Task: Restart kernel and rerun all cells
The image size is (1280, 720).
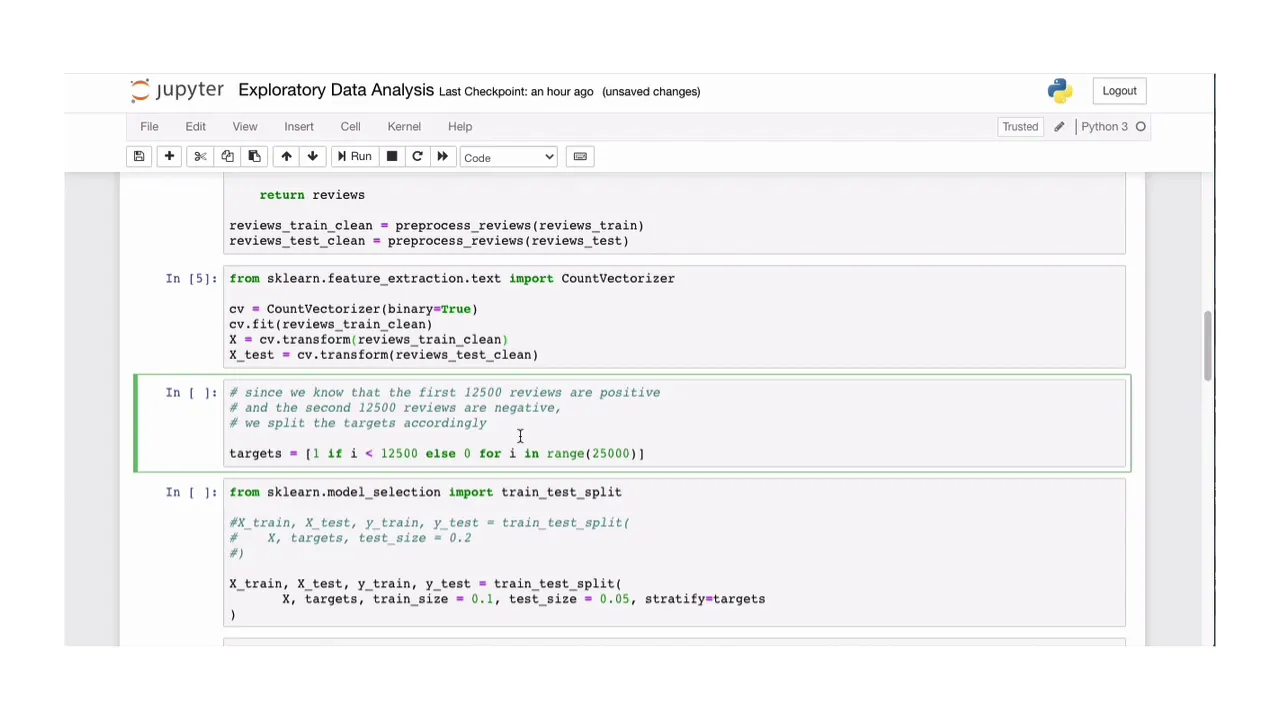Action: (442, 157)
